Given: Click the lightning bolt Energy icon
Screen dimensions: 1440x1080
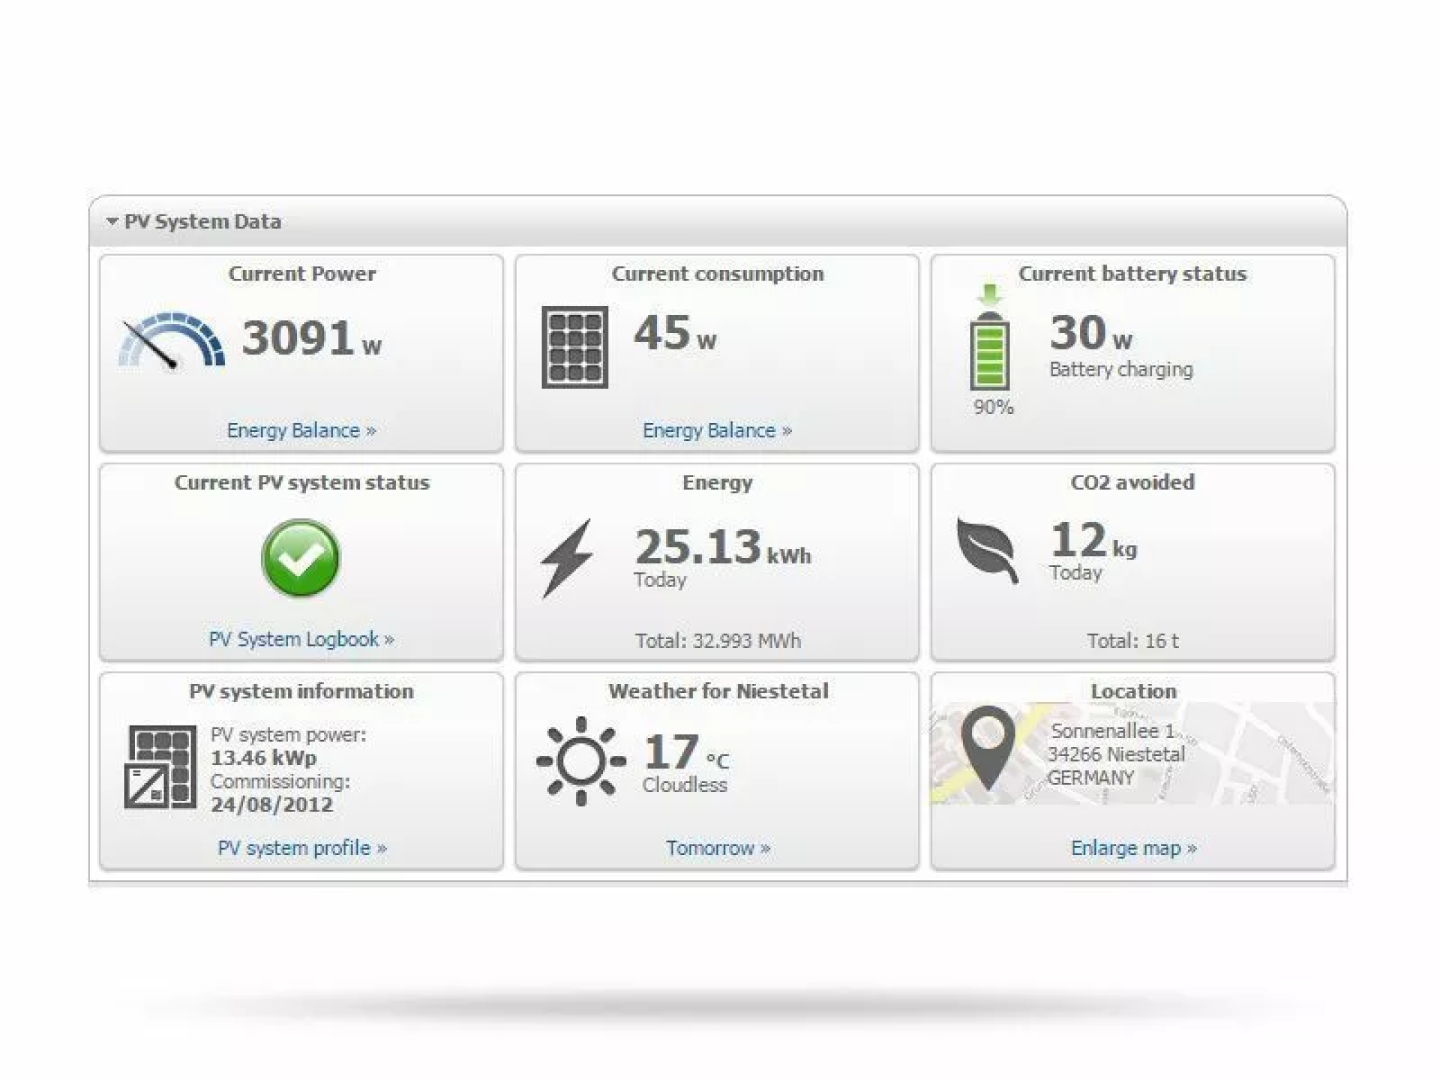Looking at the screenshot, I should click(567, 558).
